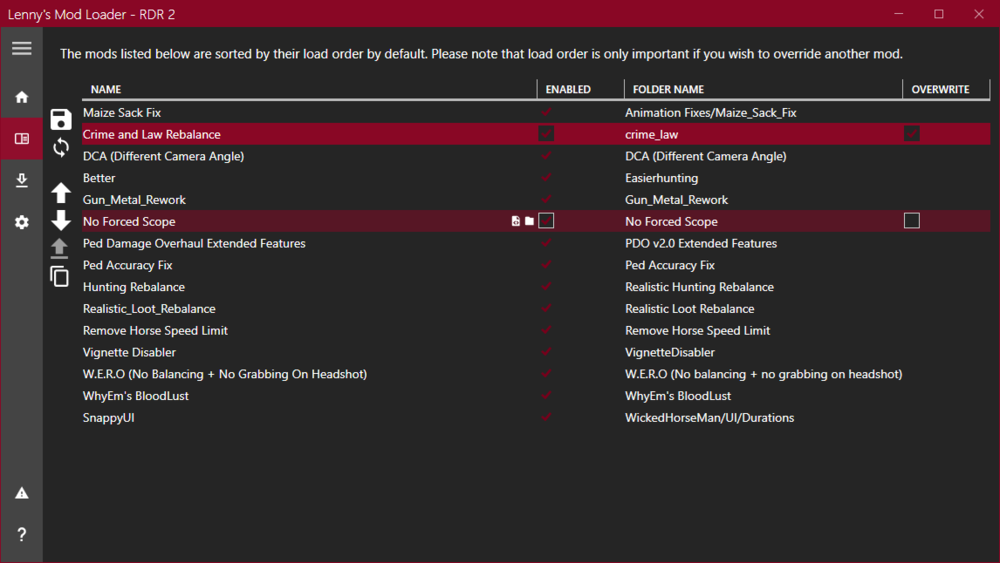Toggle Overwrite for Crime and Law Rebalance

pos(911,134)
